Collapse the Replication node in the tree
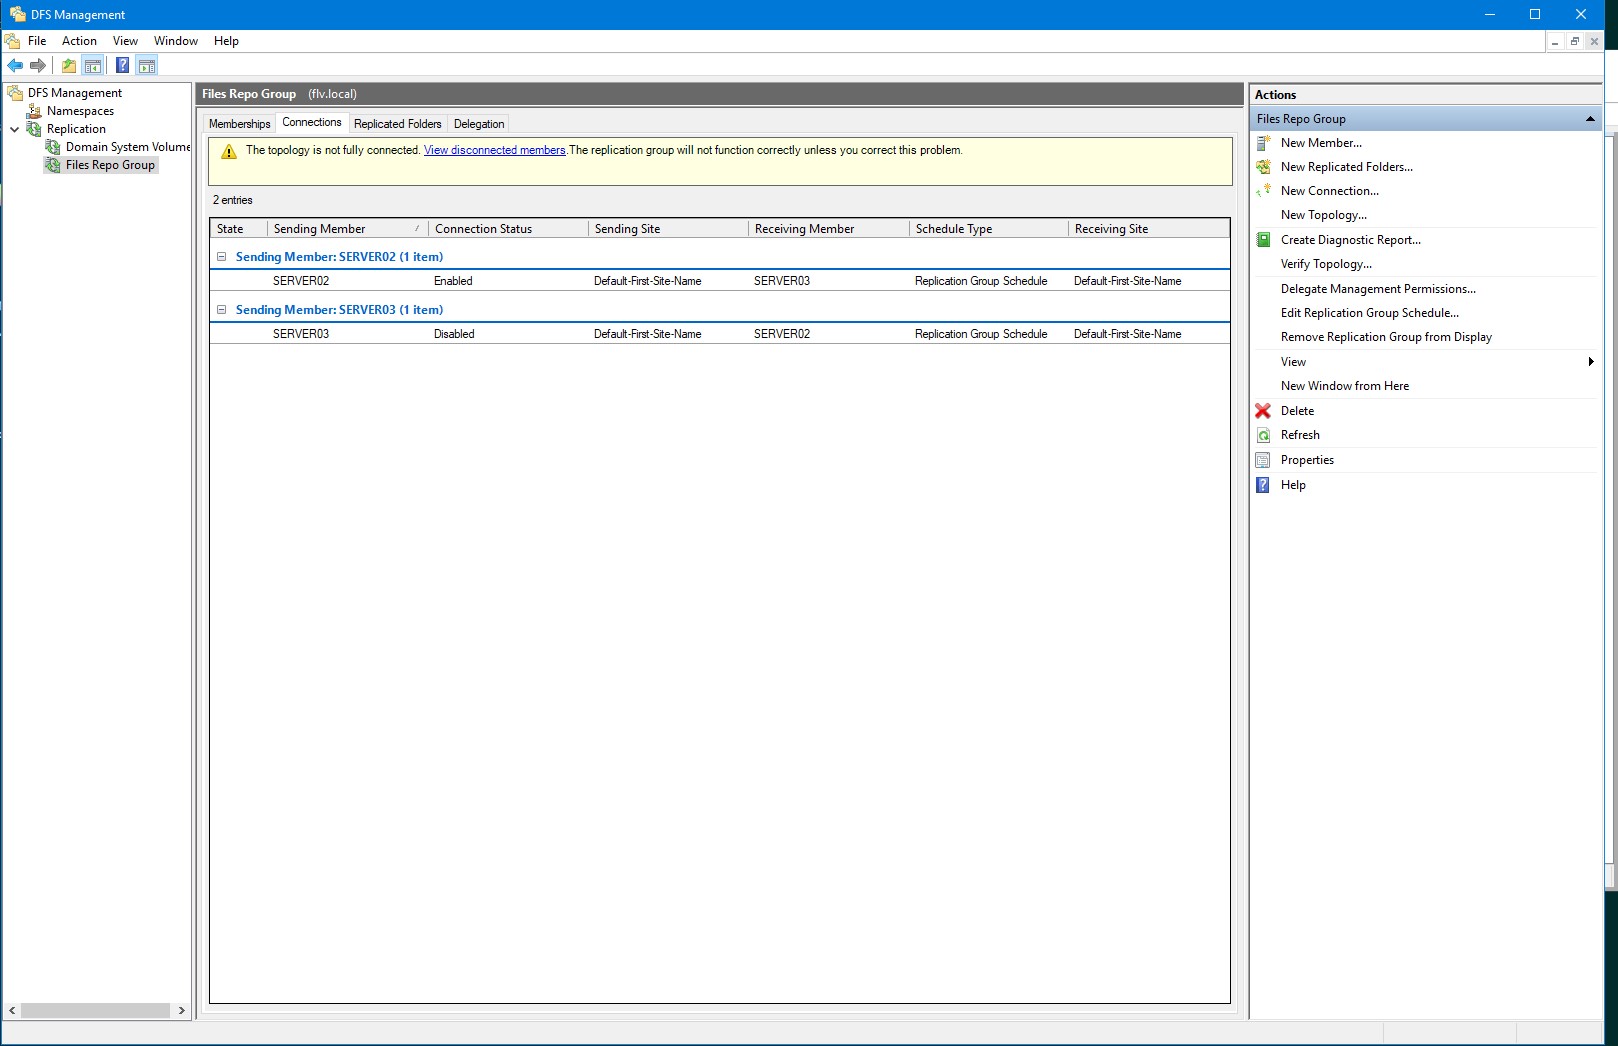The image size is (1618, 1046). (x=13, y=128)
